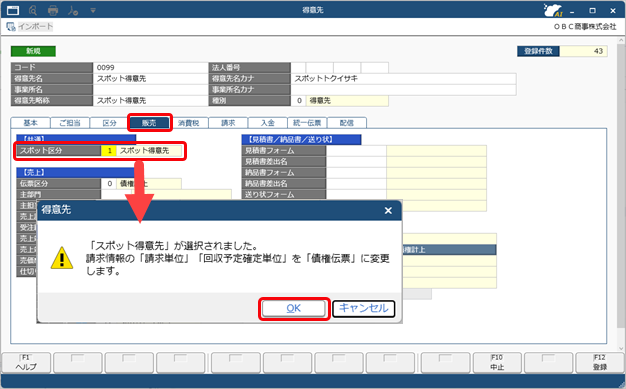Maximize the 得意先 window
This screenshot has width=626, height=389.
[592, 10]
